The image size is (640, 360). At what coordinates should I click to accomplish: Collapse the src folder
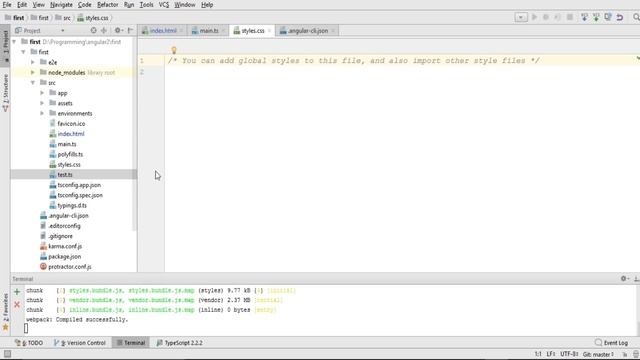coord(33,82)
